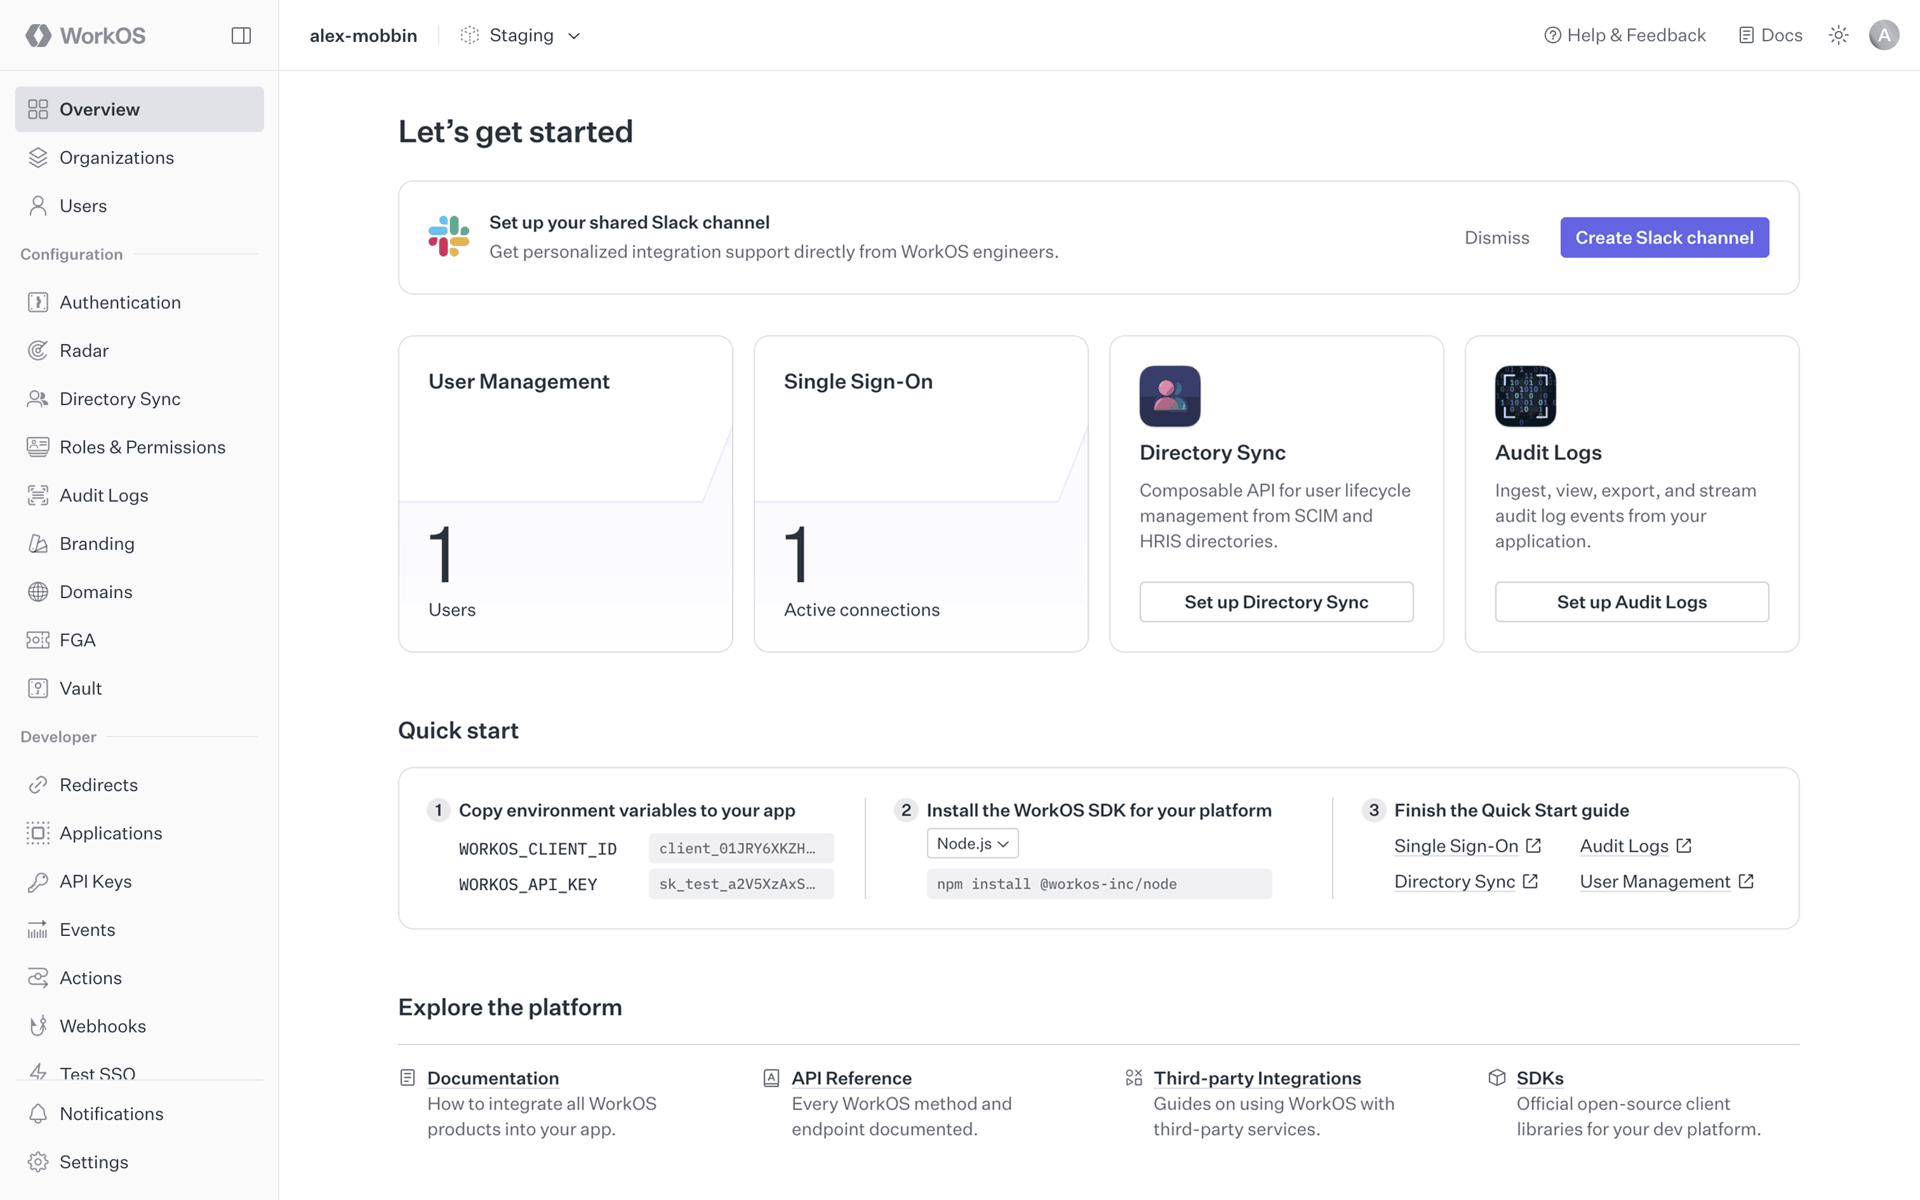
Task: Open the Directory Sync quick start guide
Action: tap(1466, 881)
